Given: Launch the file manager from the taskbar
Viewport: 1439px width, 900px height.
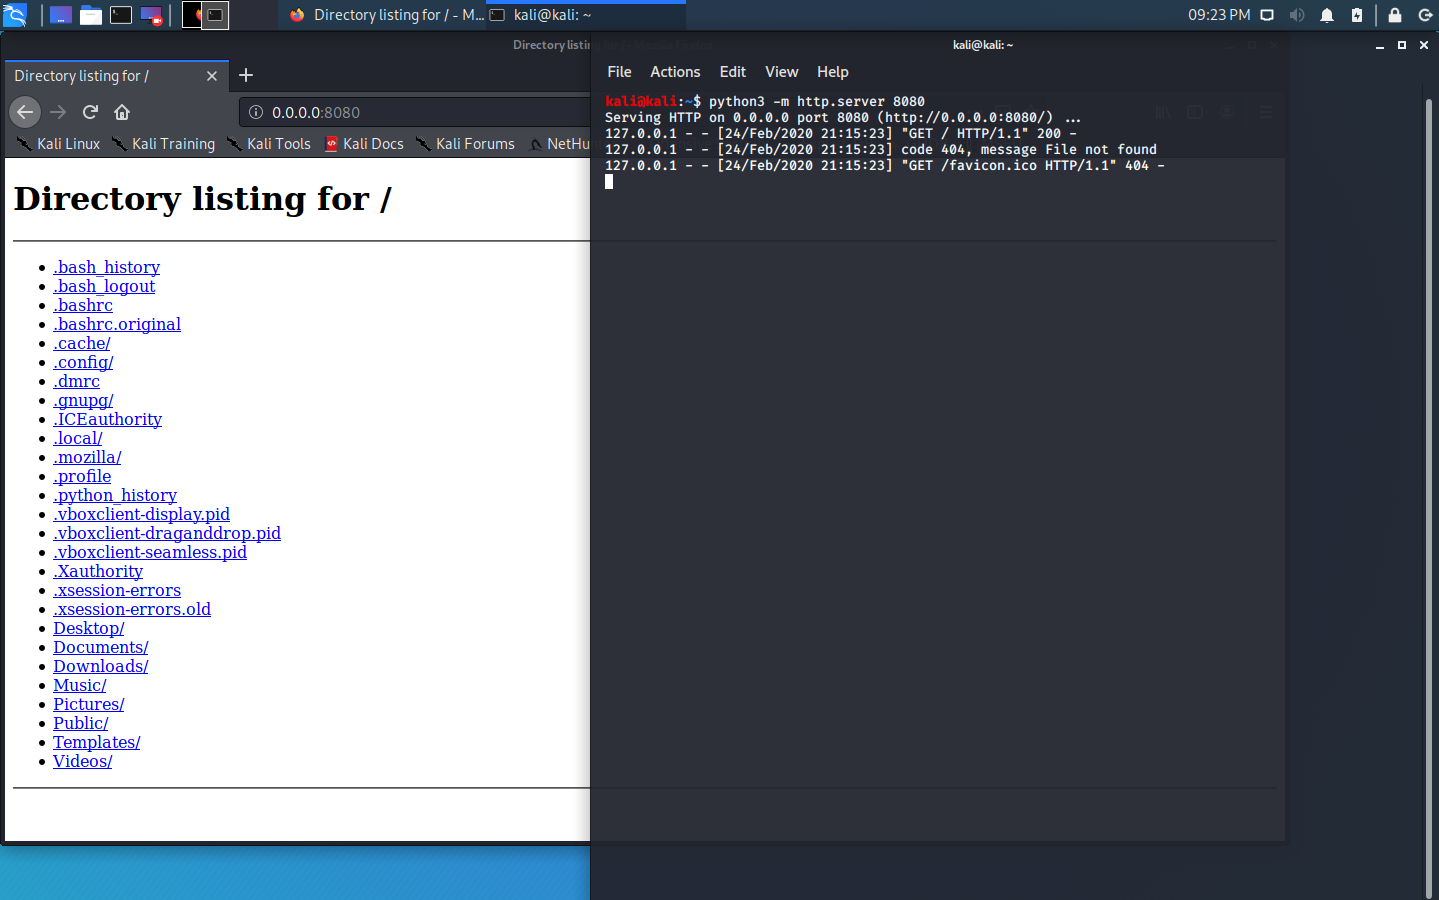Looking at the screenshot, I should [90, 14].
